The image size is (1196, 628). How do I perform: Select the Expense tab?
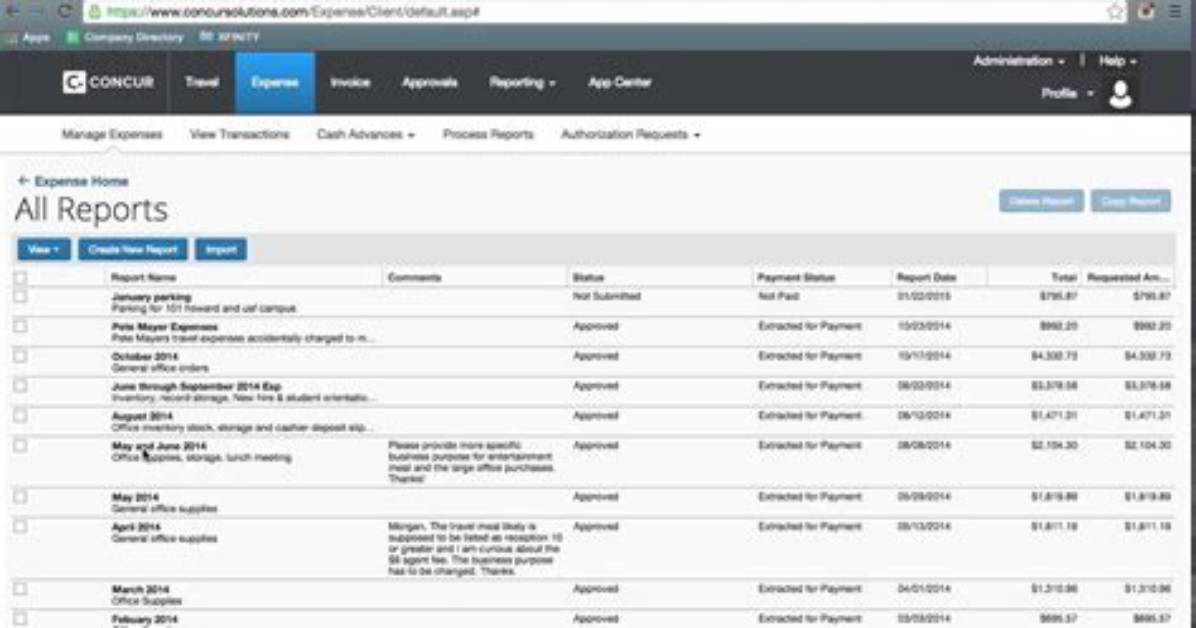[x=275, y=82]
